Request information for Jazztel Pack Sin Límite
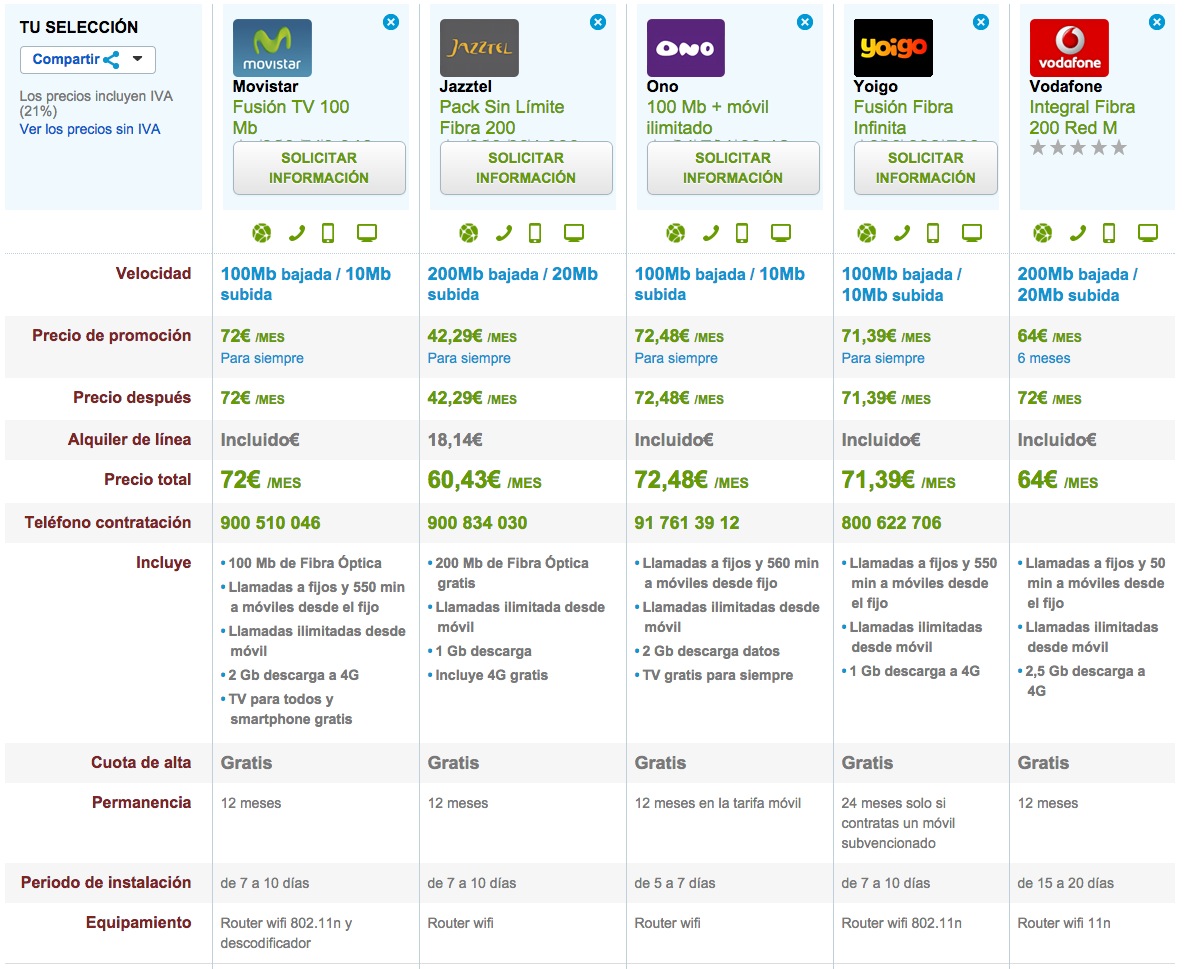The image size is (1186, 969). click(526, 168)
